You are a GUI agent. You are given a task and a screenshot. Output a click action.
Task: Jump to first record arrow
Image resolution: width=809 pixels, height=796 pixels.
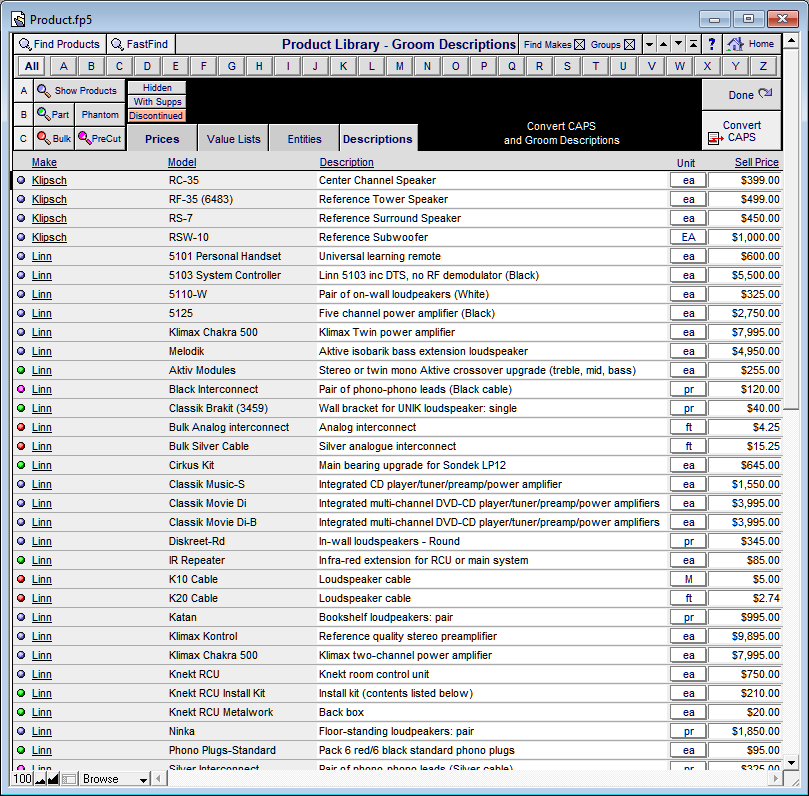[694, 44]
